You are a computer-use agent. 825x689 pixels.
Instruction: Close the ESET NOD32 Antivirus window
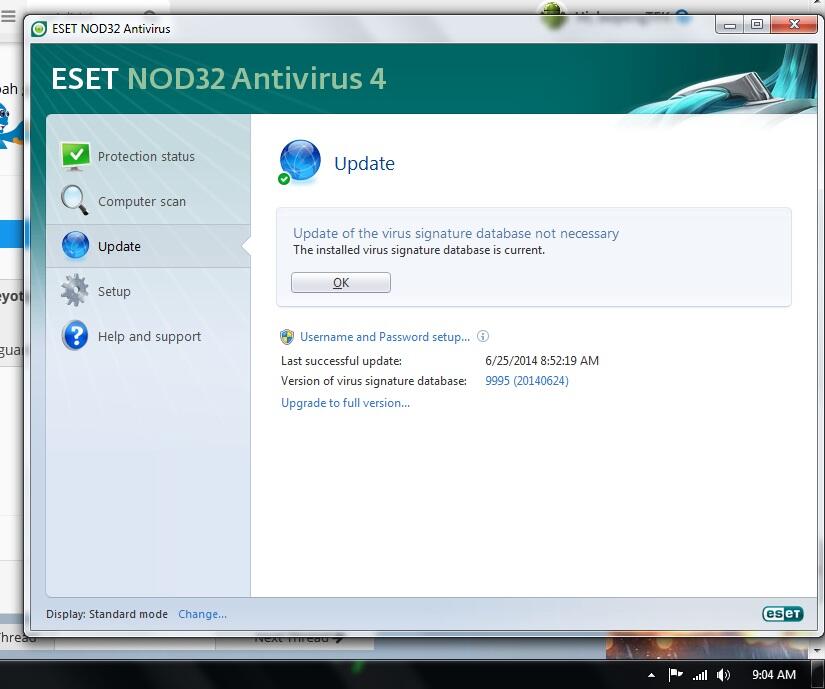(794, 25)
